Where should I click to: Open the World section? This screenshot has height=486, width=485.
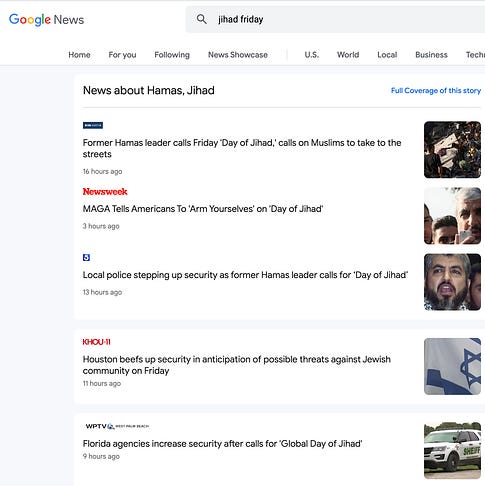point(348,55)
